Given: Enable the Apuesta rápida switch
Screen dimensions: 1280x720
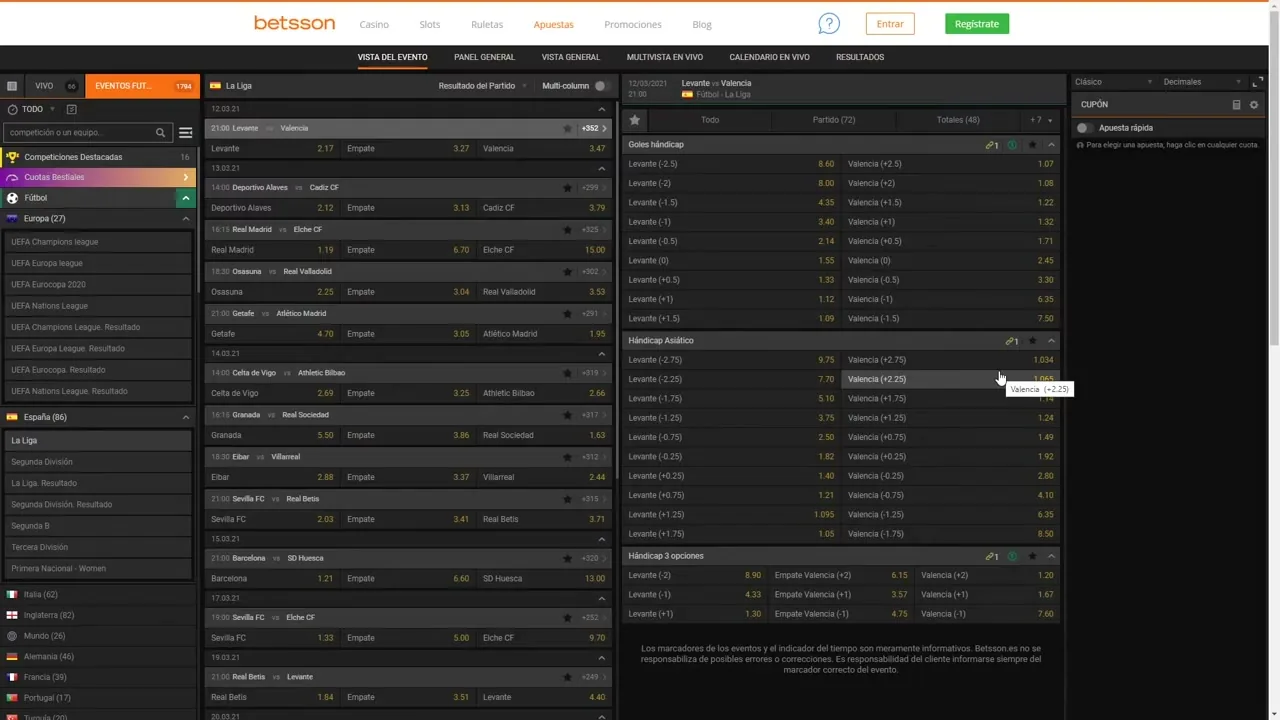Looking at the screenshot, I should click(x=1084, y=128).
